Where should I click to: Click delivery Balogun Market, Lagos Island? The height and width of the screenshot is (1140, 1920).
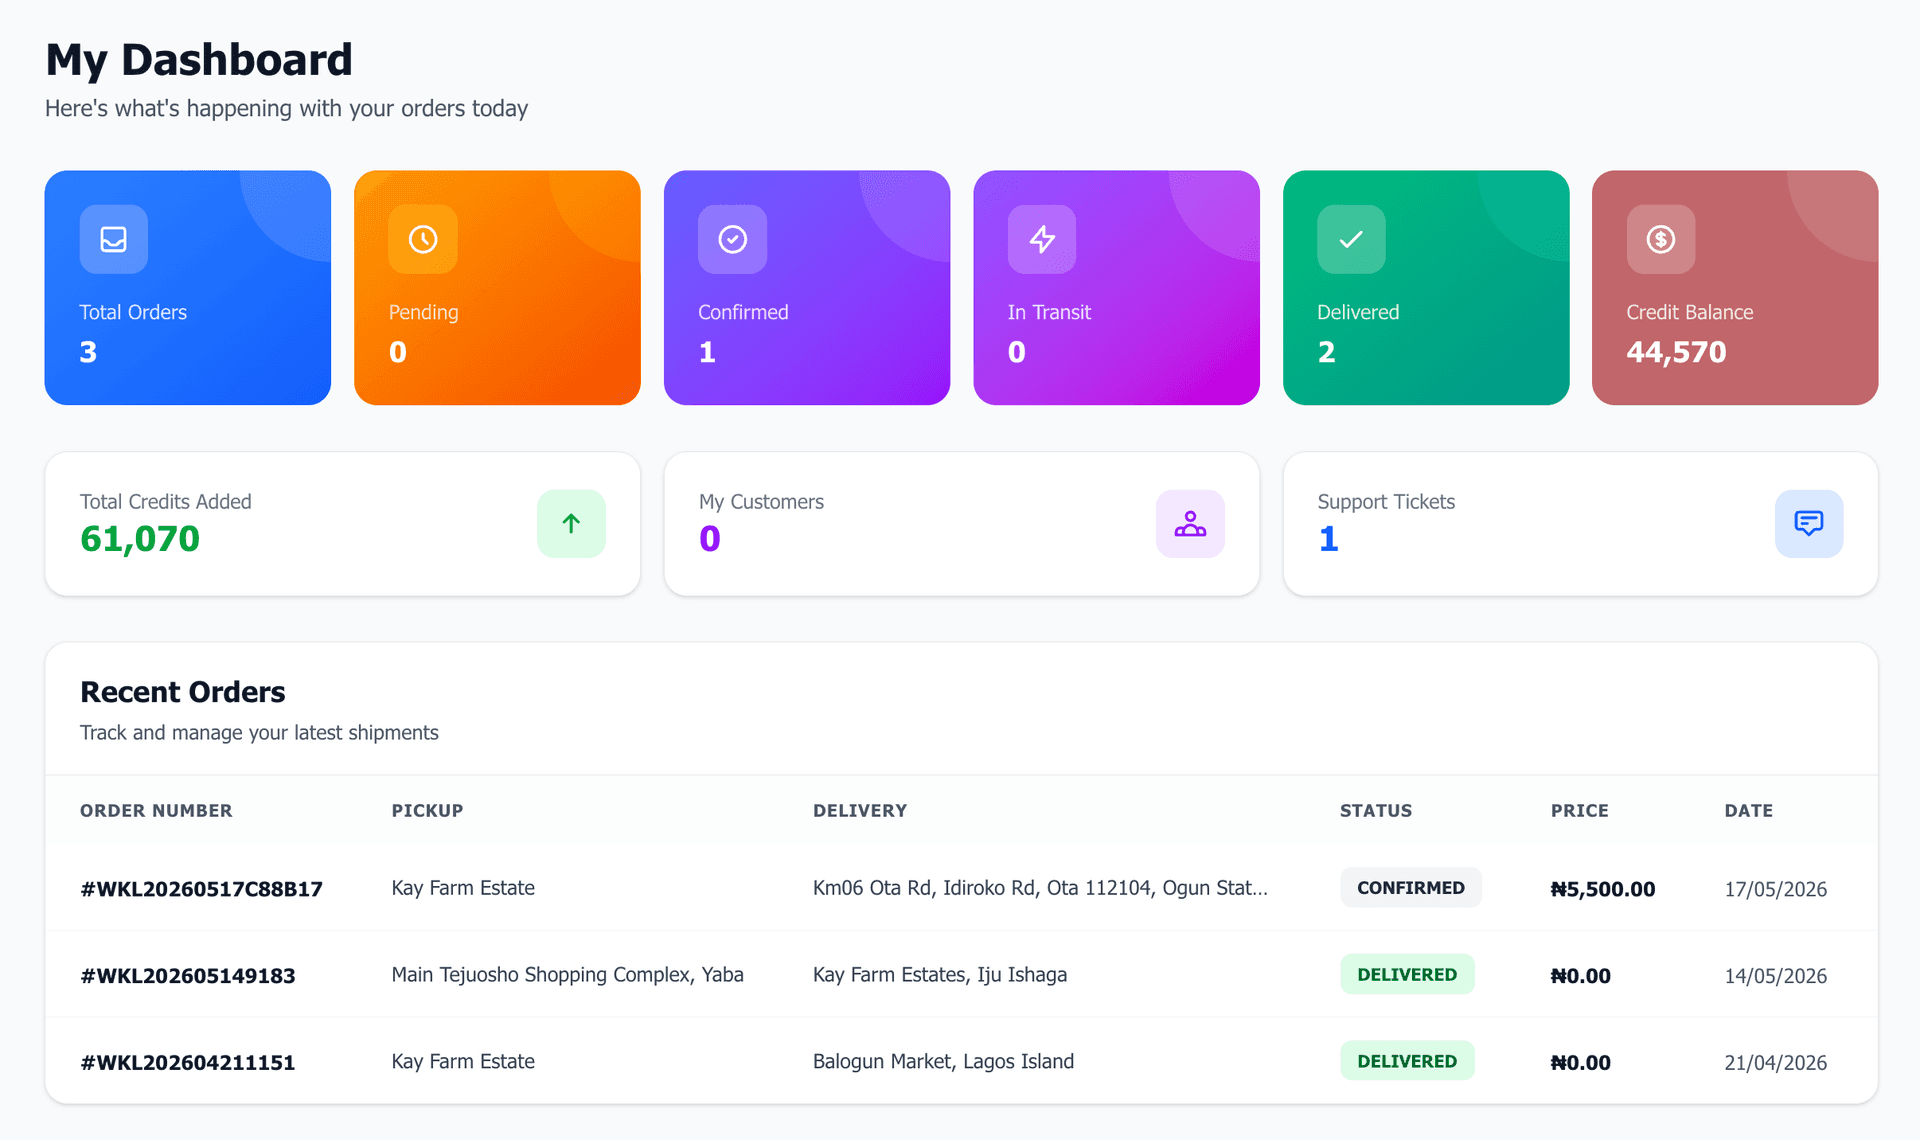click(943, 1062)
